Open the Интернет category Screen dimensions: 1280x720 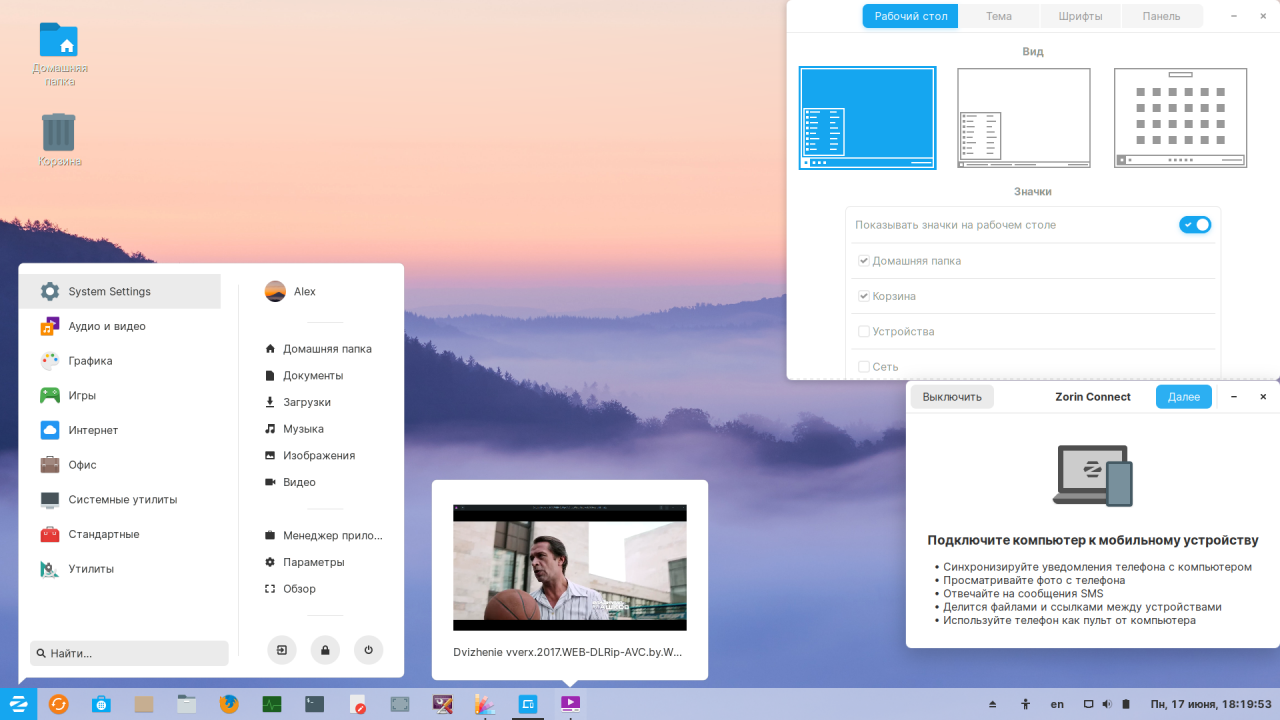[120, 430]
